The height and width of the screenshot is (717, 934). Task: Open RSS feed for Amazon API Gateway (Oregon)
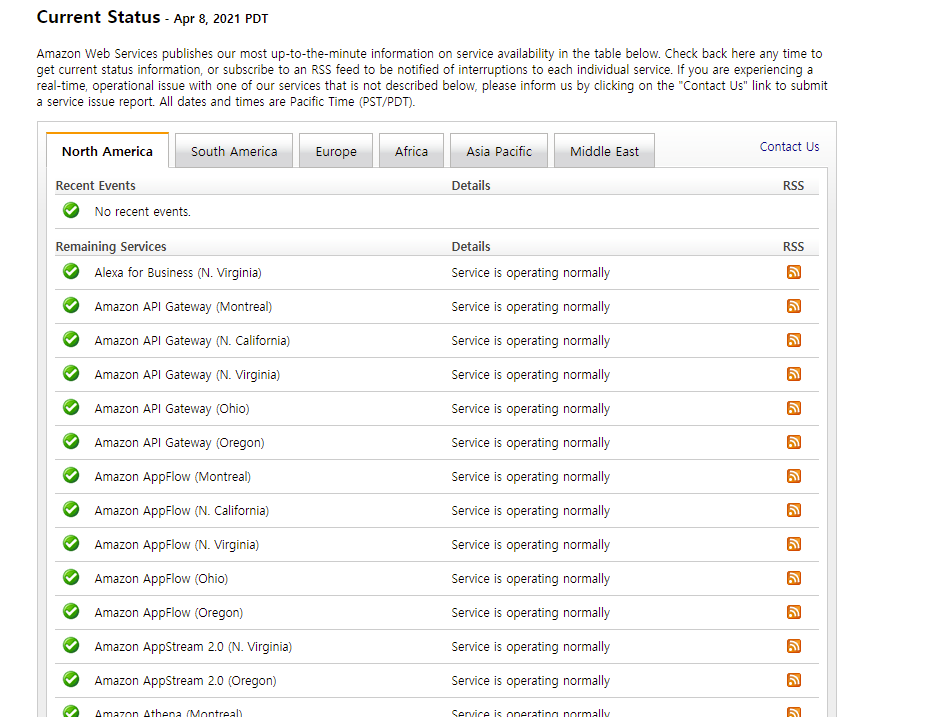pyautogui.click(x=793, y=442)
